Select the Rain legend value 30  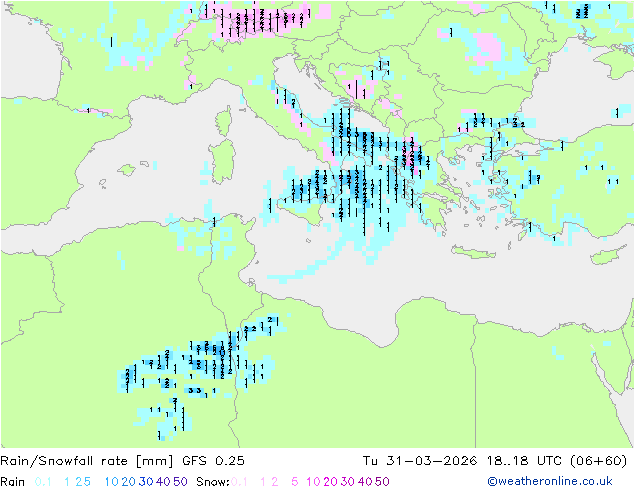[x=146, y=482]
